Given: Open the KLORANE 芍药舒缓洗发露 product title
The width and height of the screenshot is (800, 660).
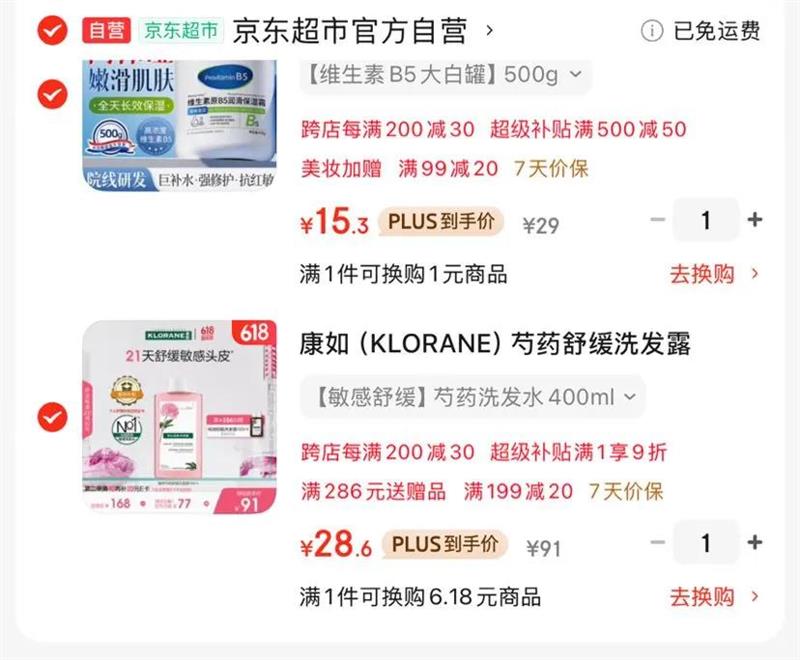Looking at the screenshot, I should tap(495, 343).
